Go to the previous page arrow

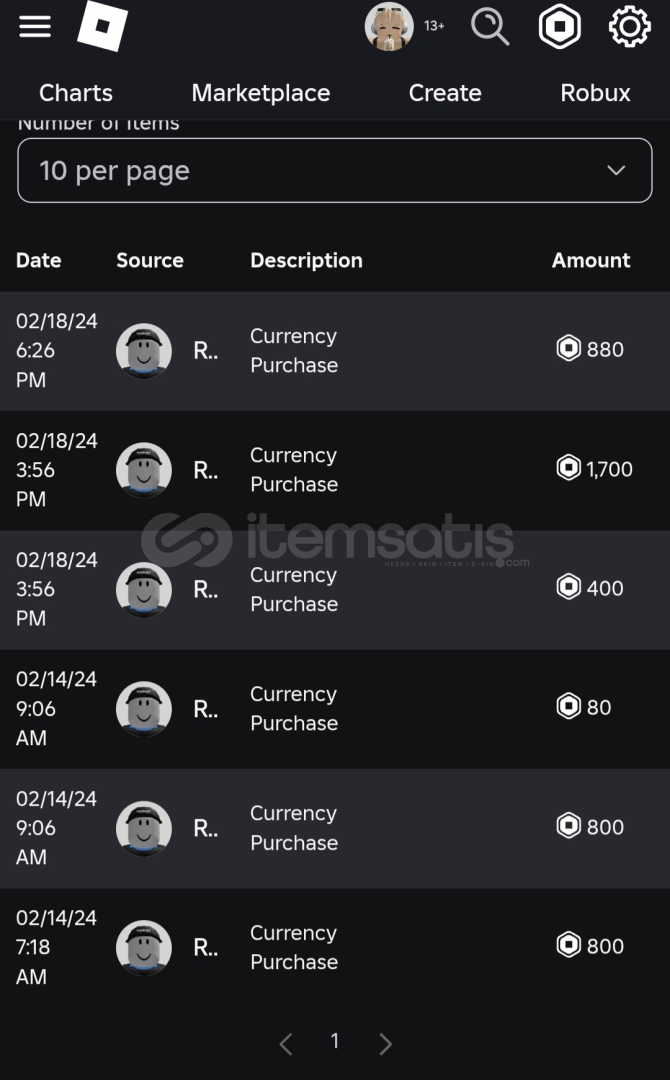pos(286,1044)
